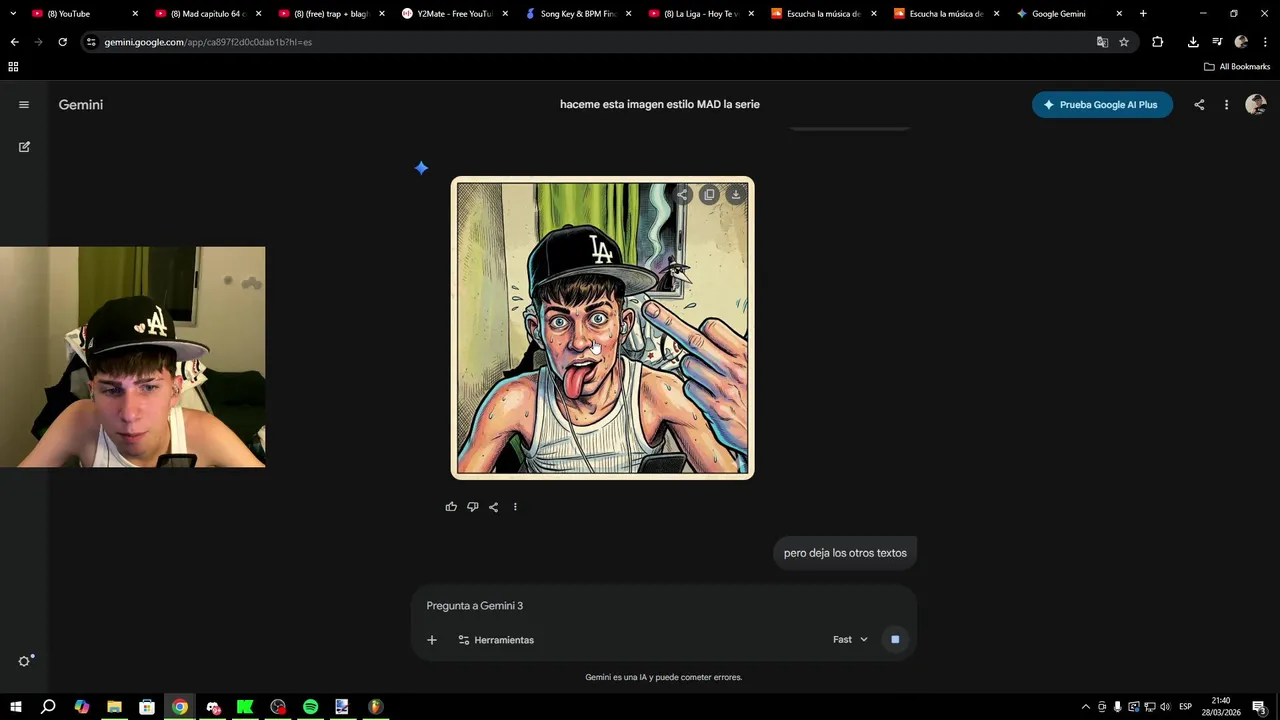Bookmark this page with the star icon
The image size is (1280, 720).
tap(1124, 42)
